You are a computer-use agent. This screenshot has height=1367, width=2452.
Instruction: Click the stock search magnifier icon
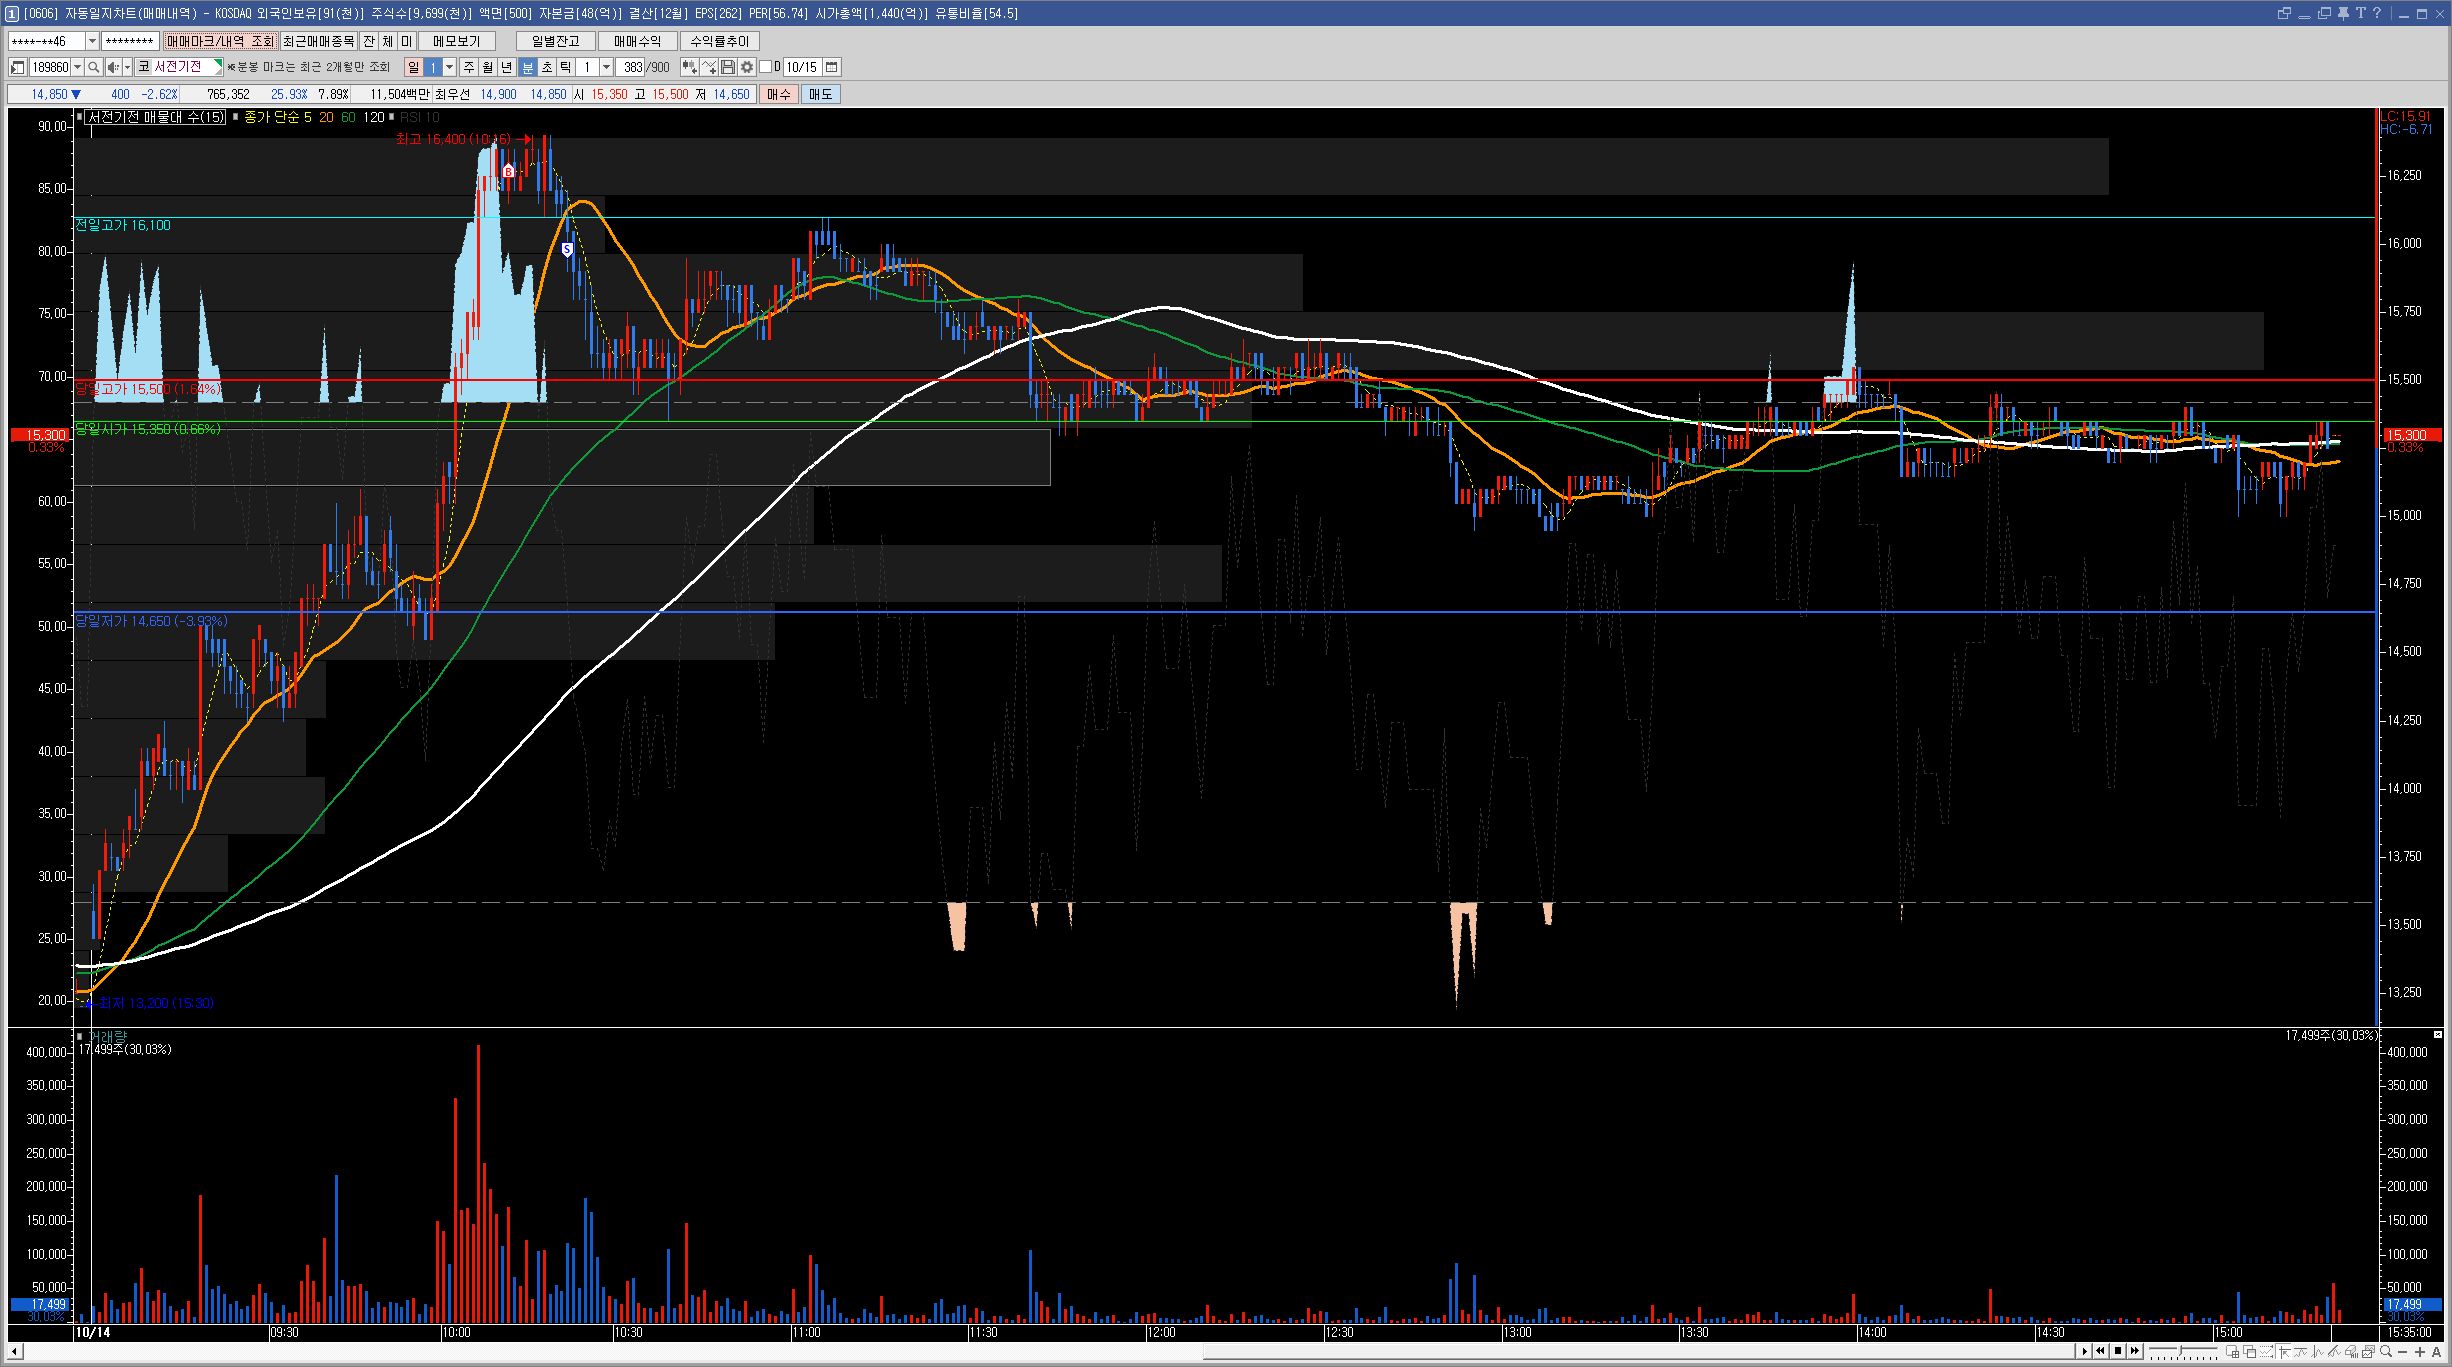94,67
